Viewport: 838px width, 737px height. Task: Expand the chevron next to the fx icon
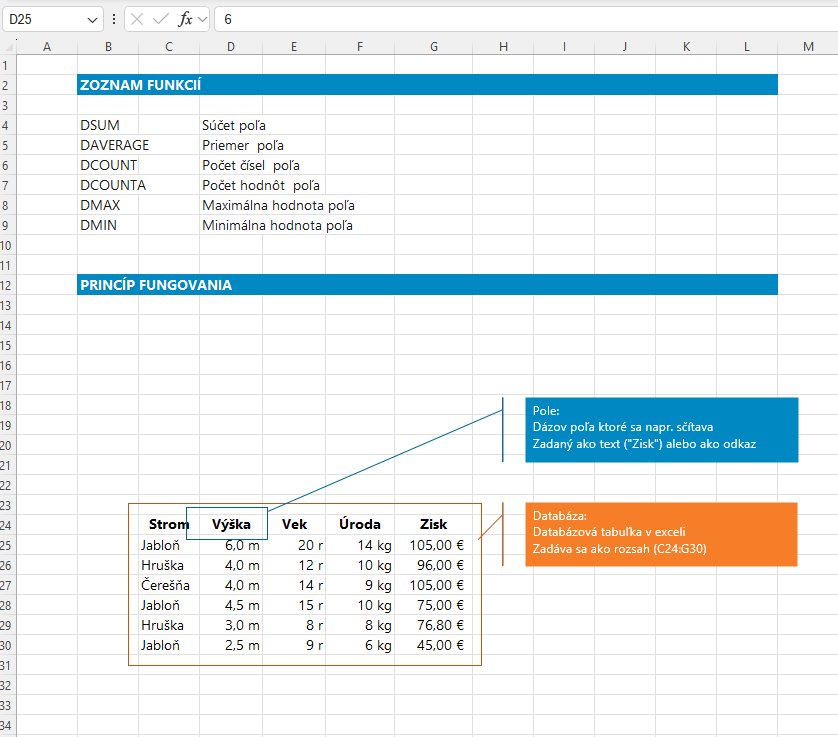pyautogui.click(x=203, y=19)
